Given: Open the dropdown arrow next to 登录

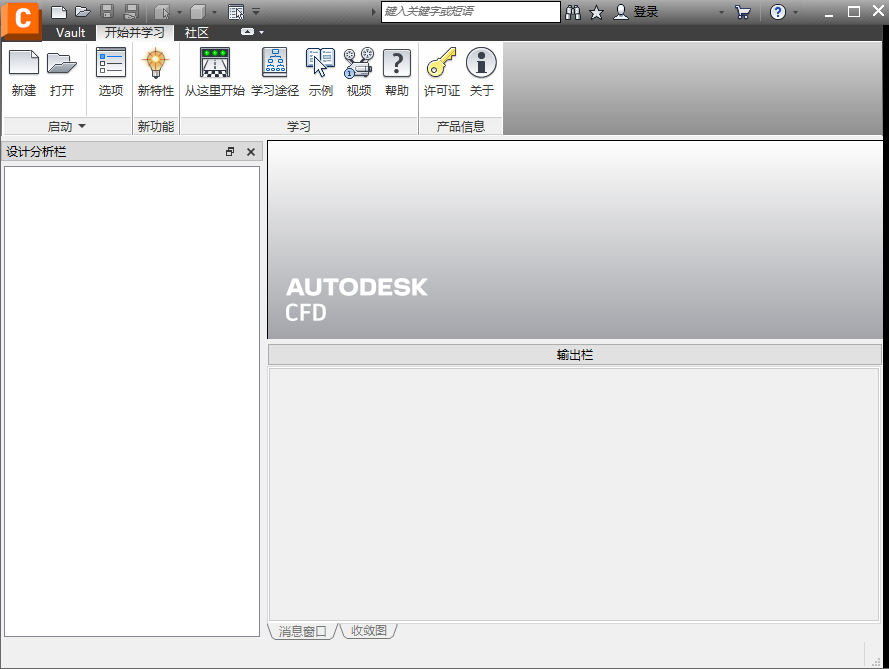Looking at the screenshot, I should [x=721, y=12].
